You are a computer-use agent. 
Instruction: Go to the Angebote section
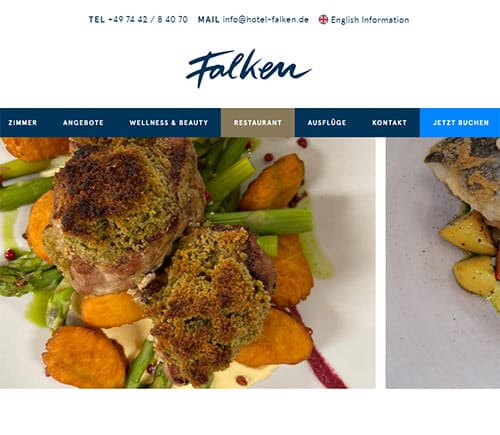[x=83, y=123]
